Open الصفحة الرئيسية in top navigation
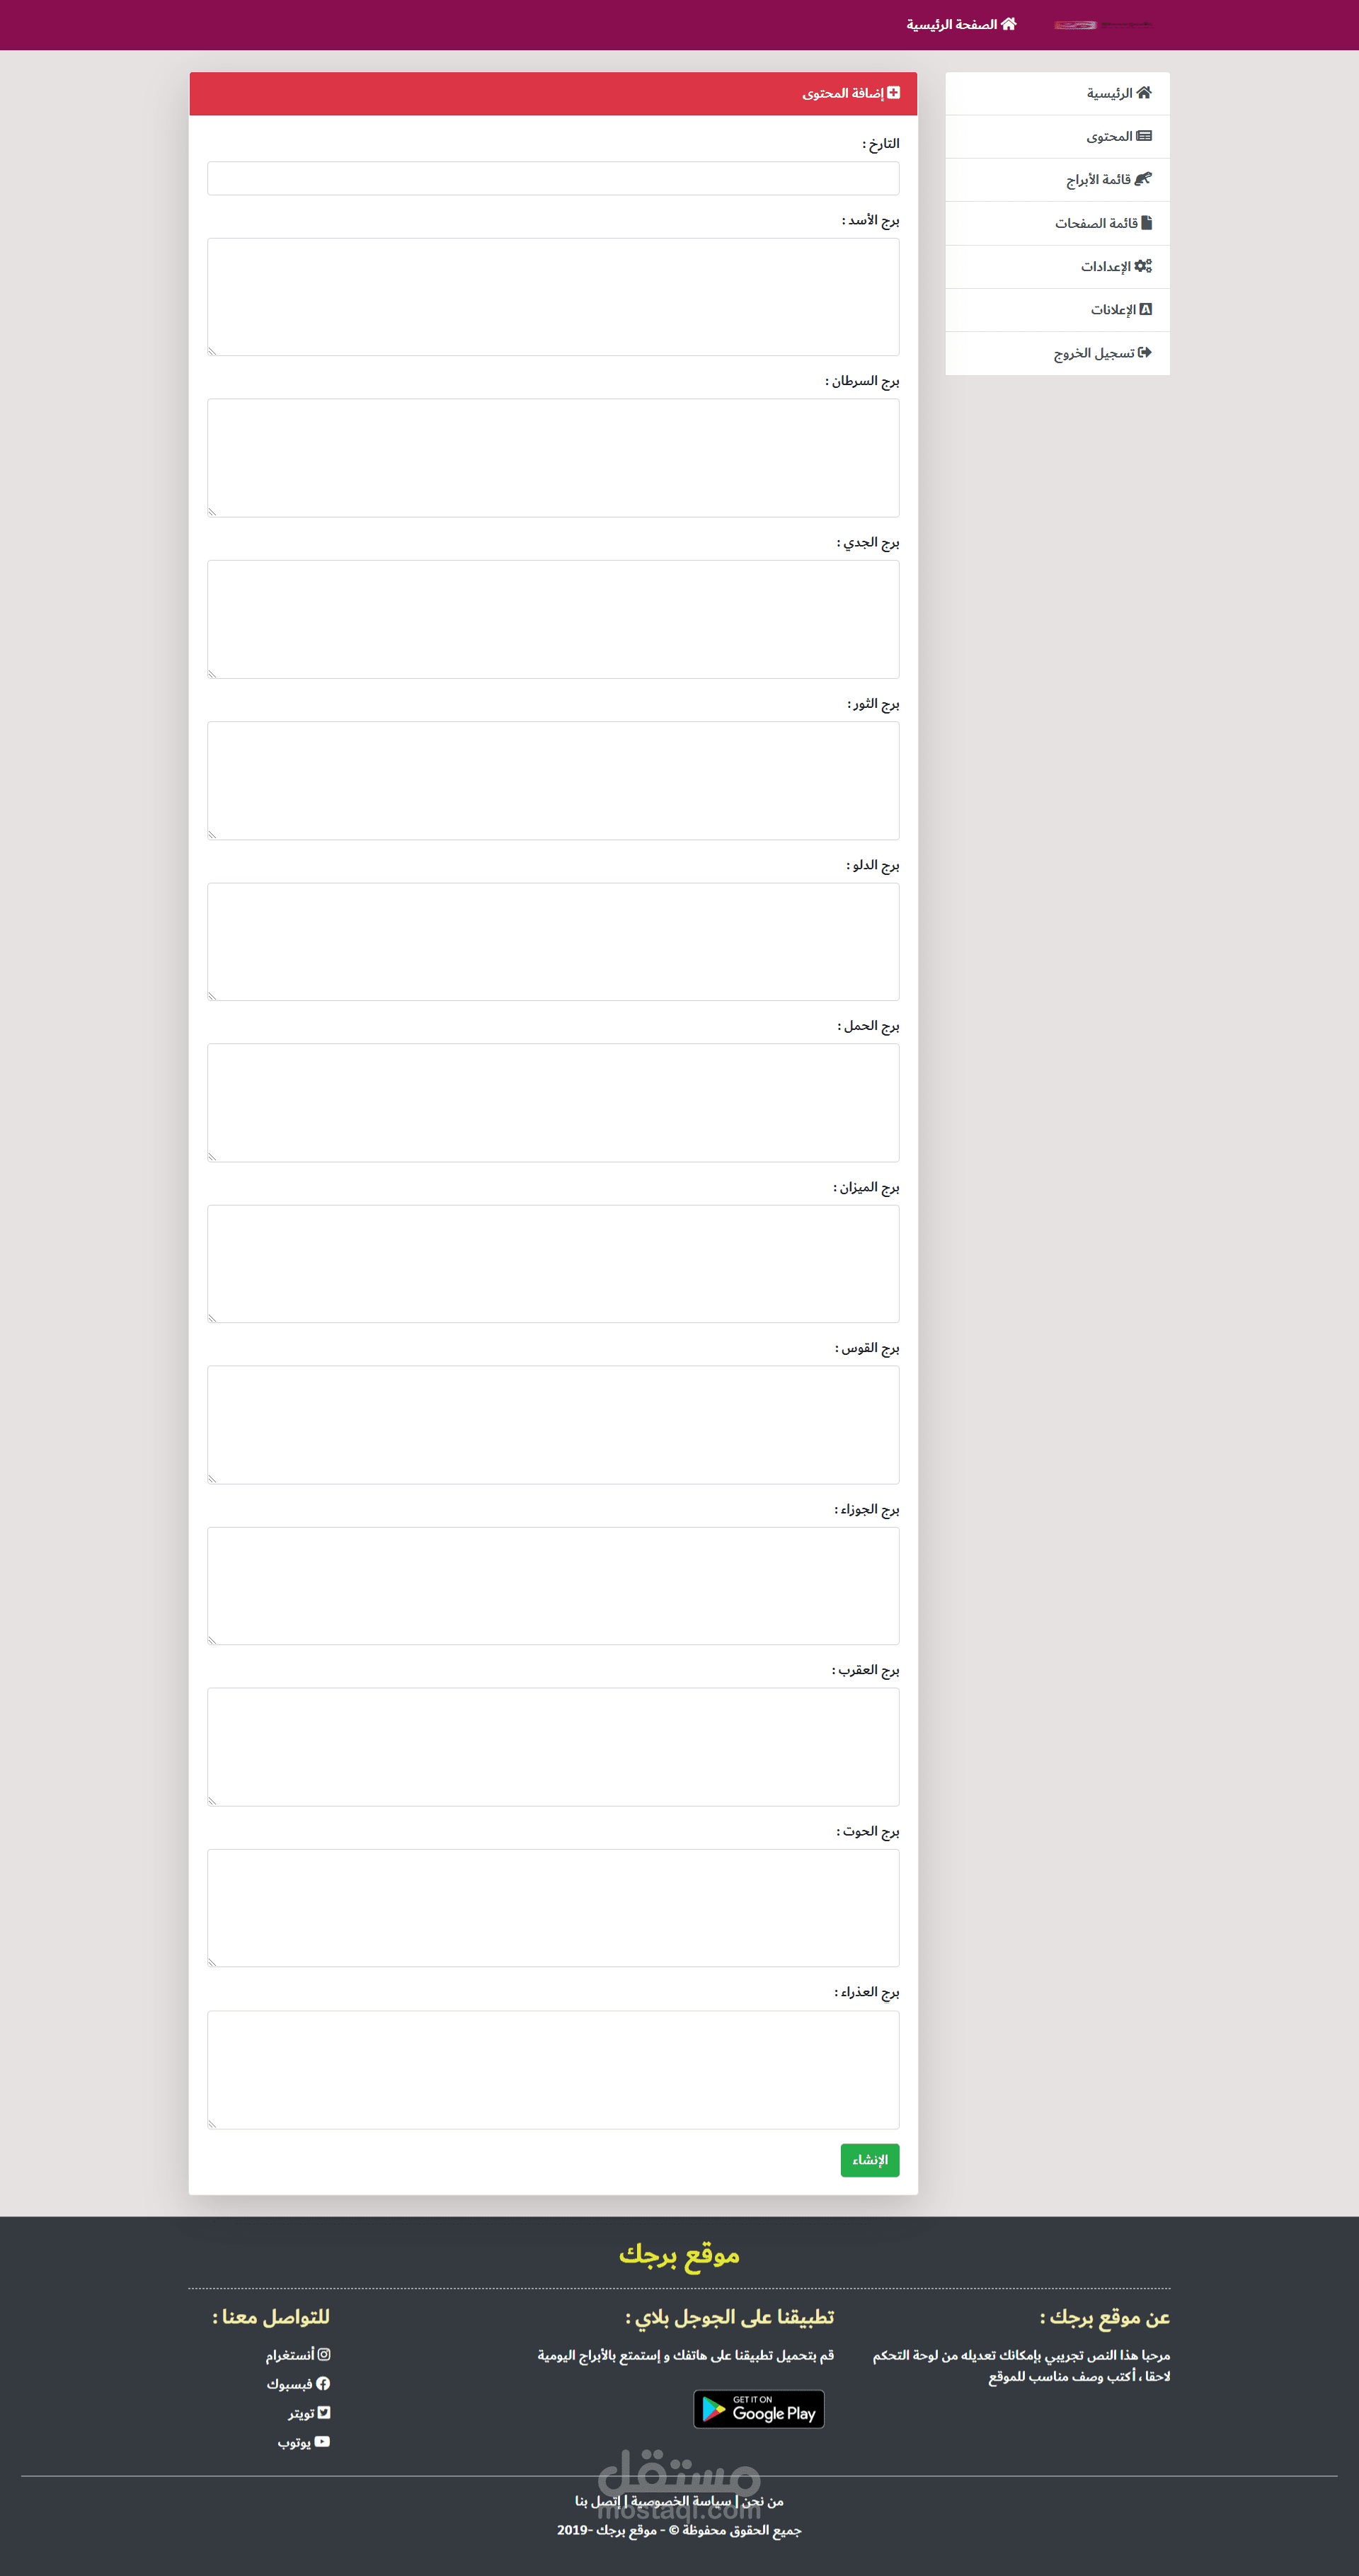 click(961, 24)
